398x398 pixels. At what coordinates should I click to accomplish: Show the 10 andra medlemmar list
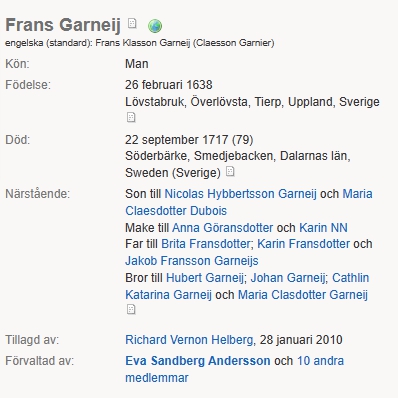pyautogui.click(x=234, y=369)
